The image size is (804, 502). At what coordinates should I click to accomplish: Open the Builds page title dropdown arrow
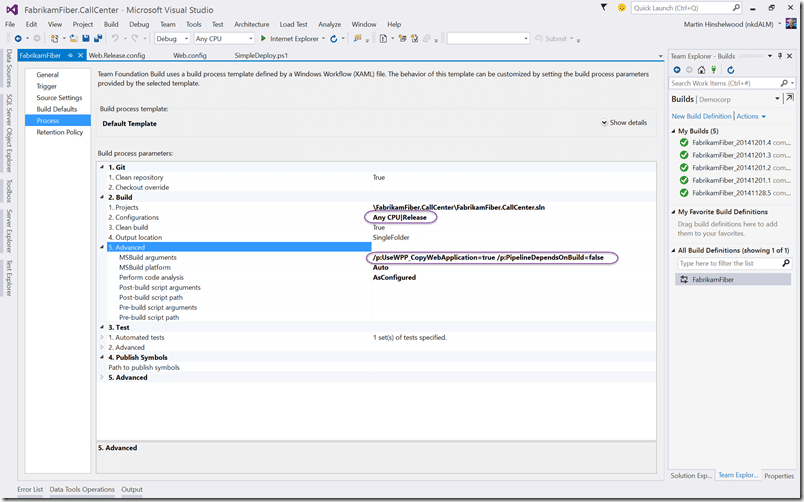coord(777,98)
